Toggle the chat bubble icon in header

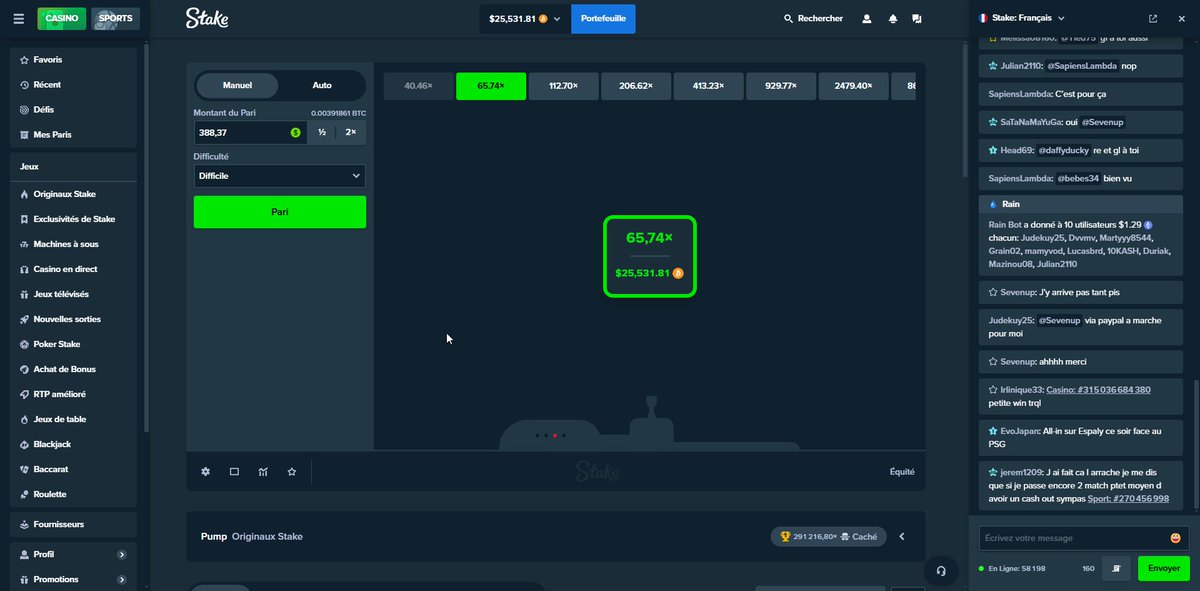[x=917, y=19]
